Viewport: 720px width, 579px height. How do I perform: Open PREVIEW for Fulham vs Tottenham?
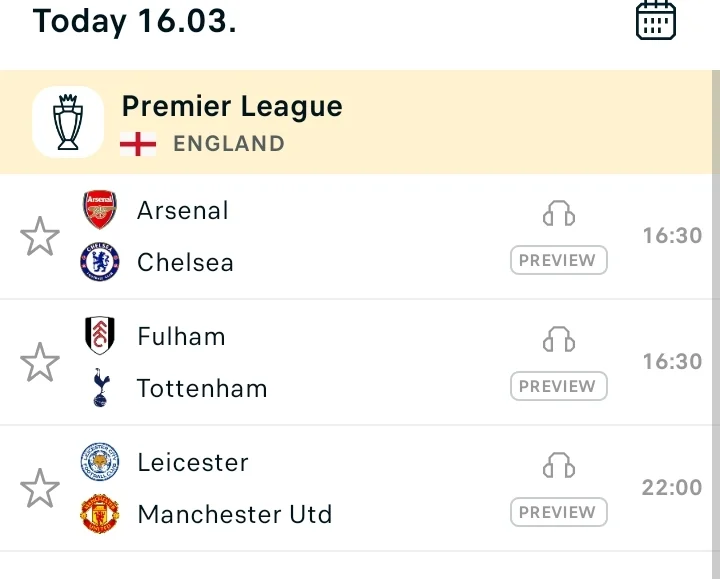point(559,386)
